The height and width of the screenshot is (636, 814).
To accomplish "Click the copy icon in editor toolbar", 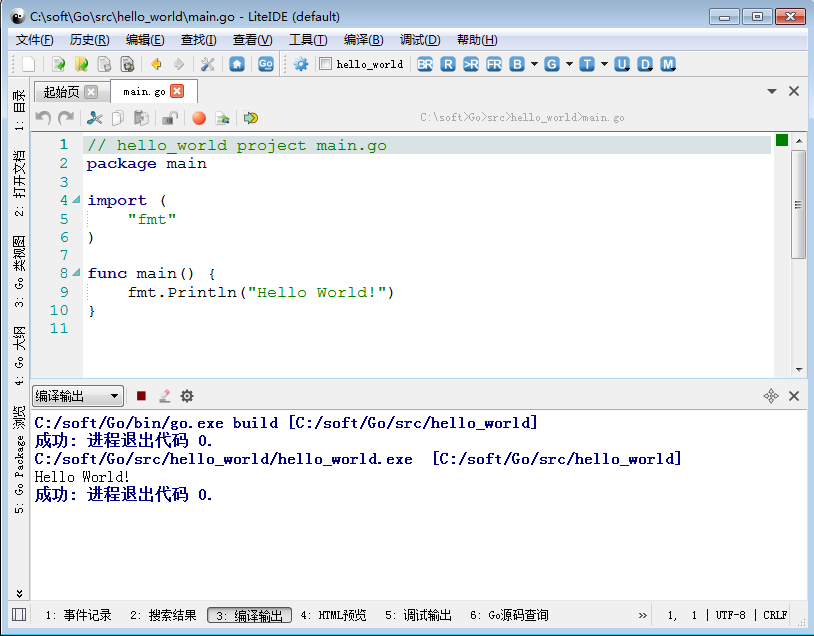I will click(x=118, y=118).
